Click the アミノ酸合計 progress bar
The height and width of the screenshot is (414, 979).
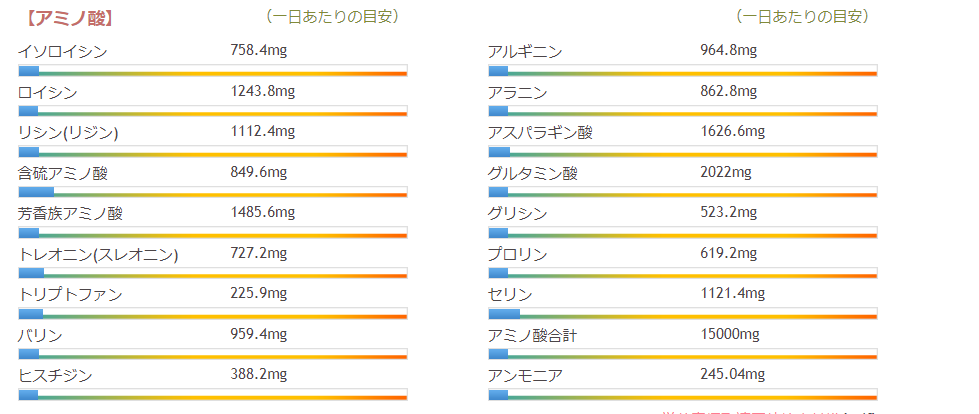point(682,354)
